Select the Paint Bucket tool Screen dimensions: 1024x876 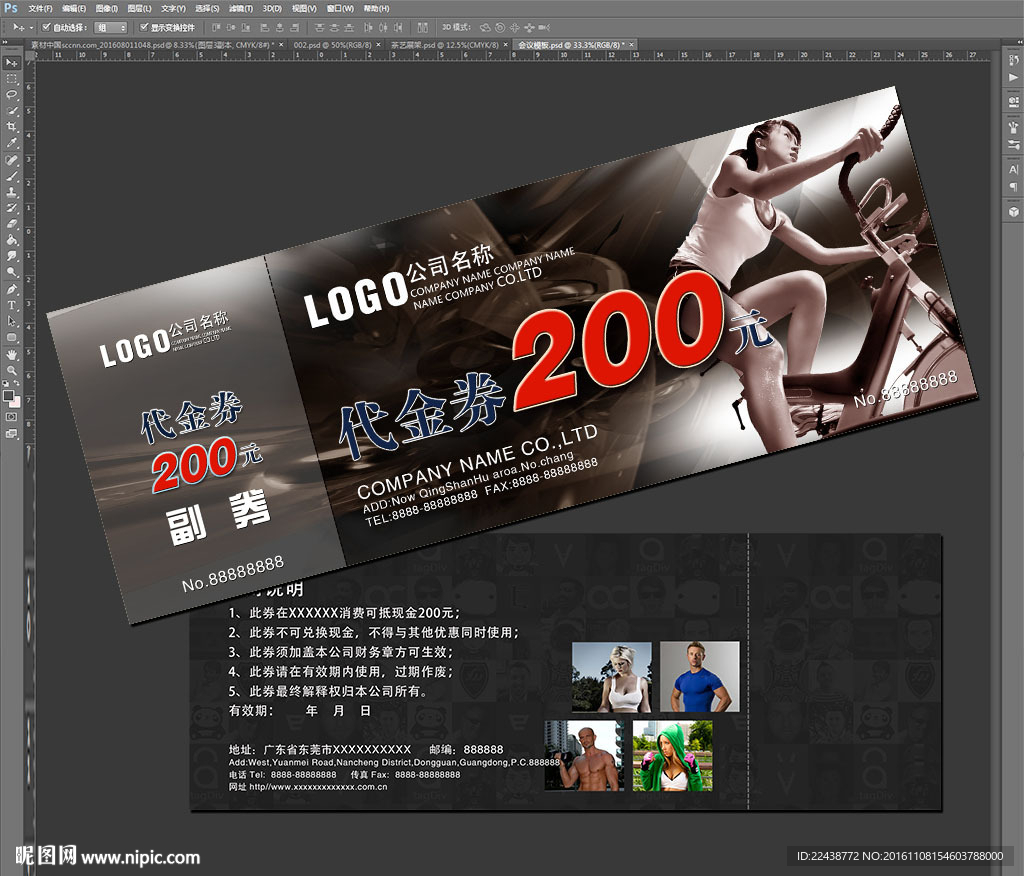pos(12,240)
